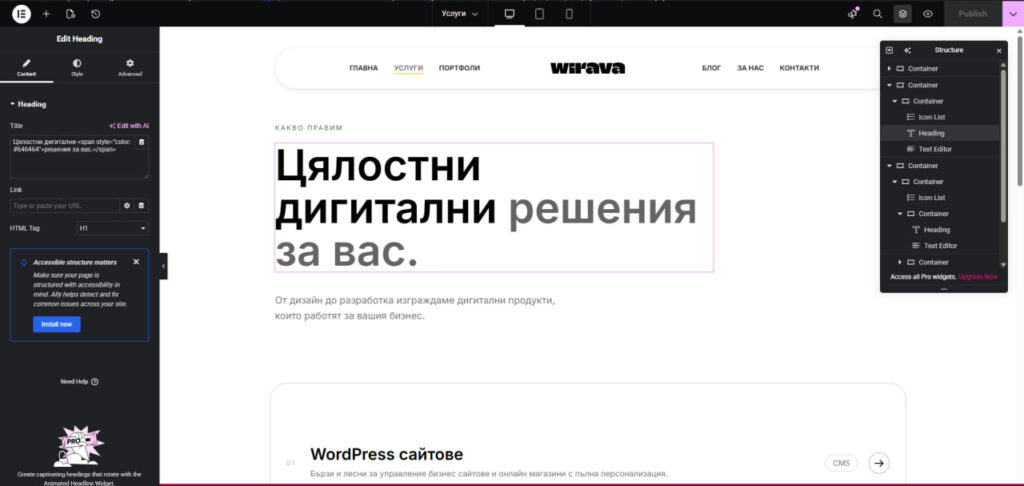Image resolution: width=1024 pixels, height=486 pixels.
Task: Open the Услуги page selector dropdown
Action: click(x=460, y=14)
